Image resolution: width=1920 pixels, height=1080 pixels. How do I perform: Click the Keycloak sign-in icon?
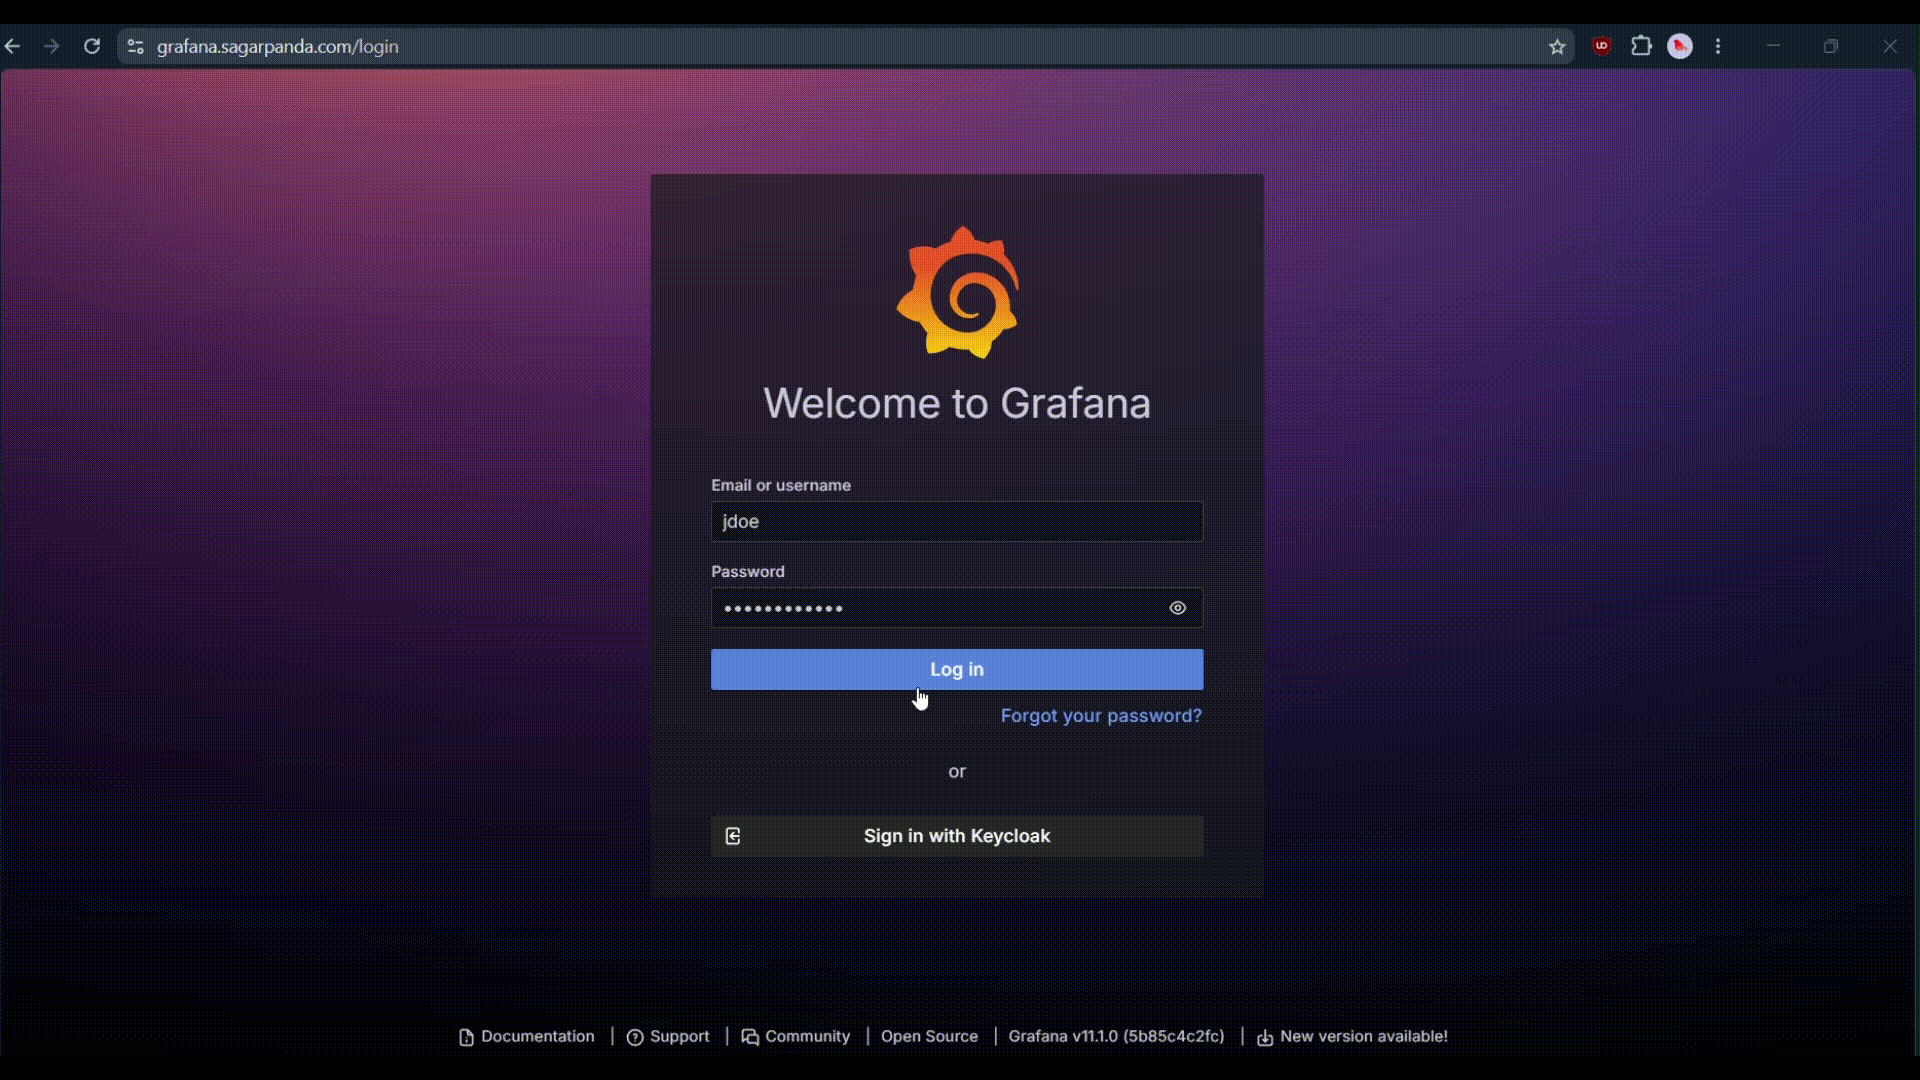733,836
